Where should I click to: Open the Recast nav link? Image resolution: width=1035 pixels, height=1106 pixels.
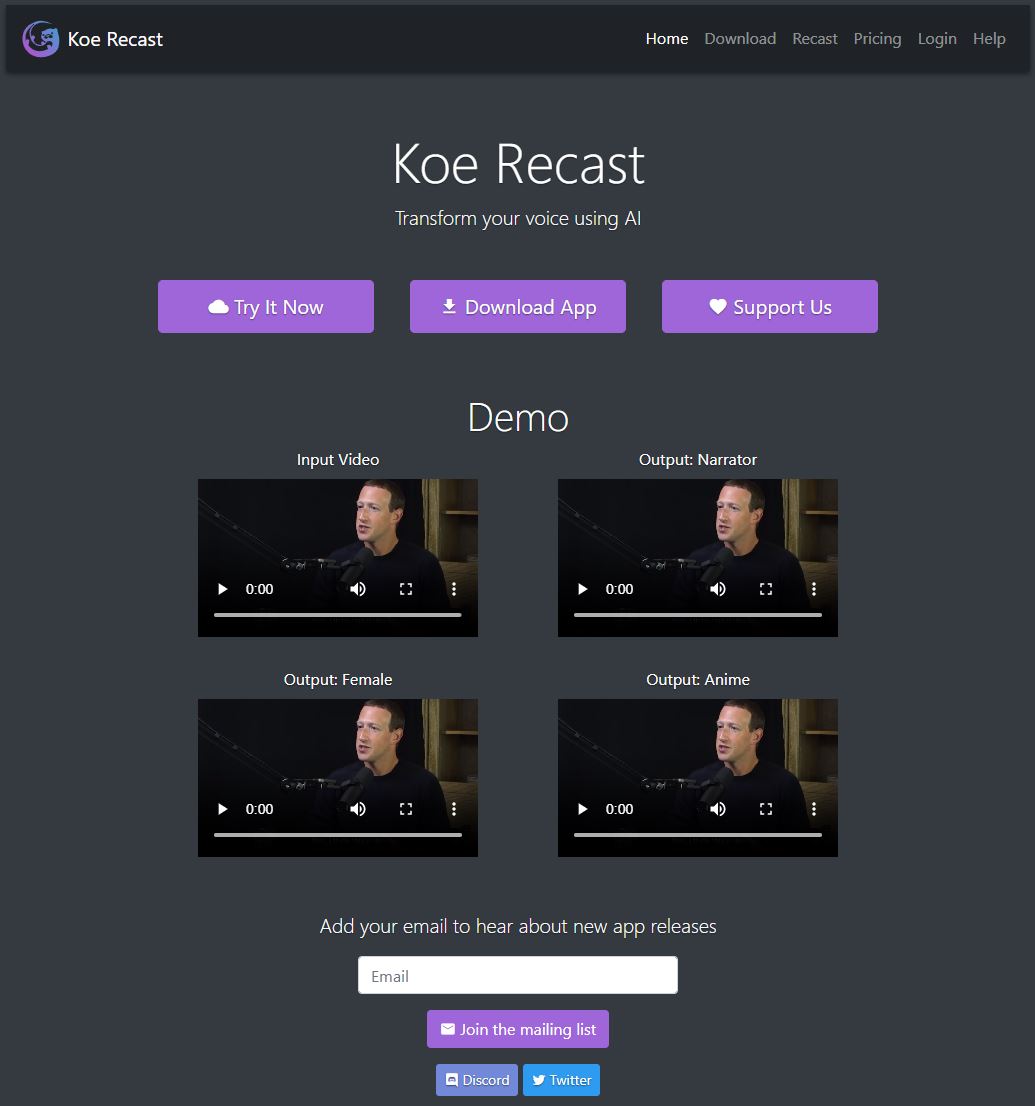coord(815,39)
